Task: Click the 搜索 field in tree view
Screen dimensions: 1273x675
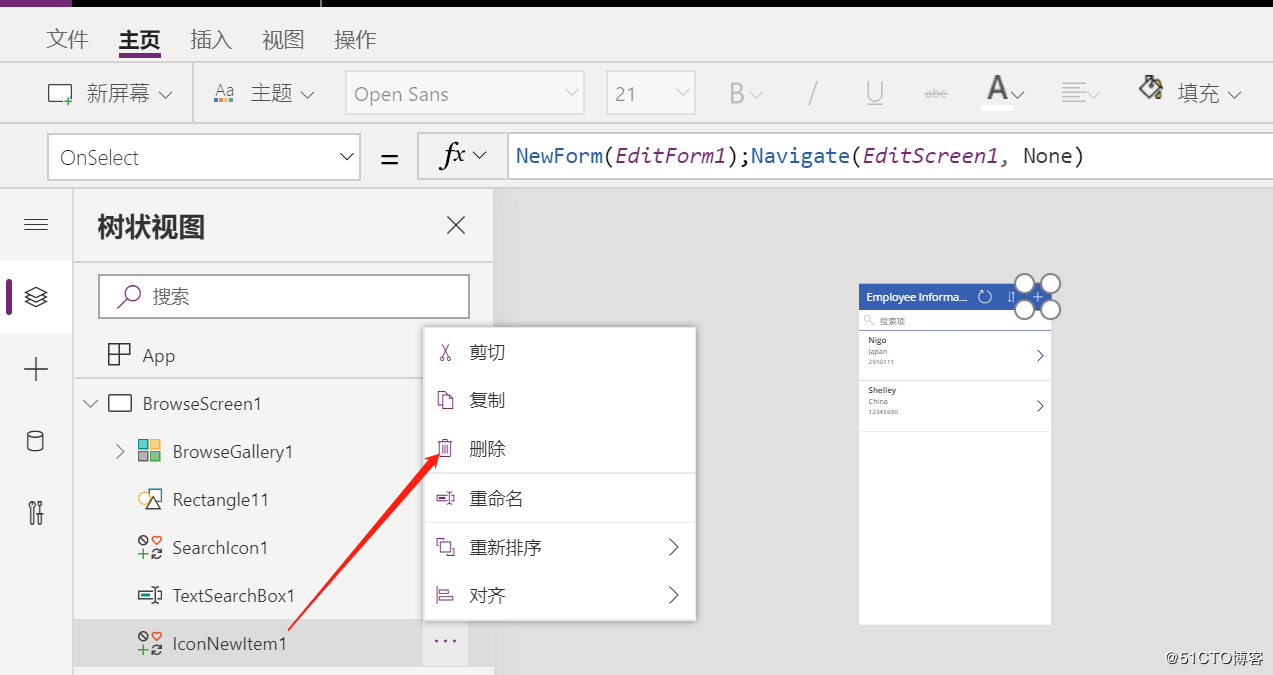Action: (x=284, y=296)
